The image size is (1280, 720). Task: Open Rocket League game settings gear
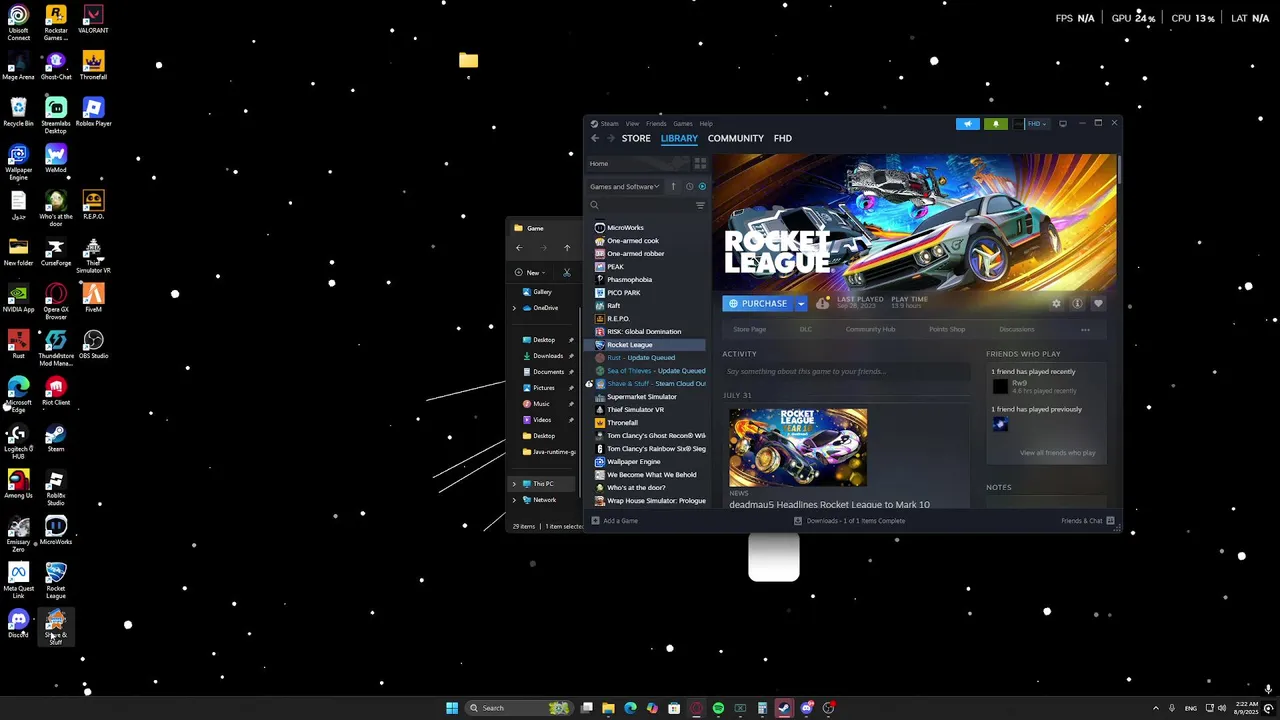click(x=1056, y=303)
